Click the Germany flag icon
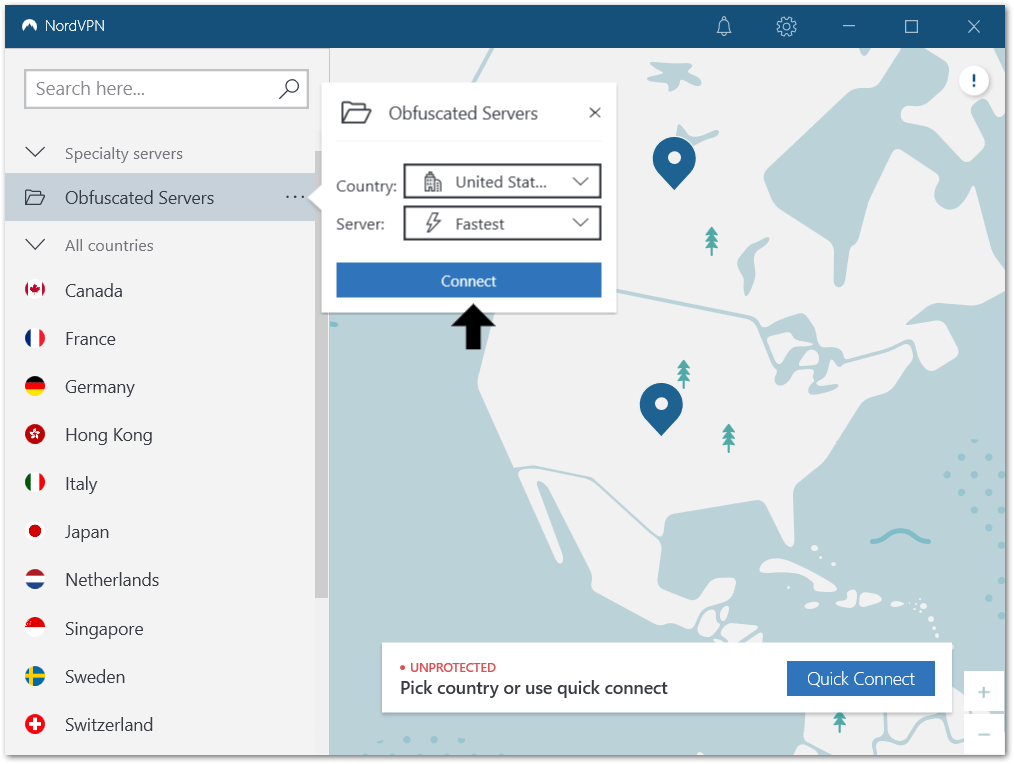The width and height of the screenshot is (1014, 764). point(35,386)
